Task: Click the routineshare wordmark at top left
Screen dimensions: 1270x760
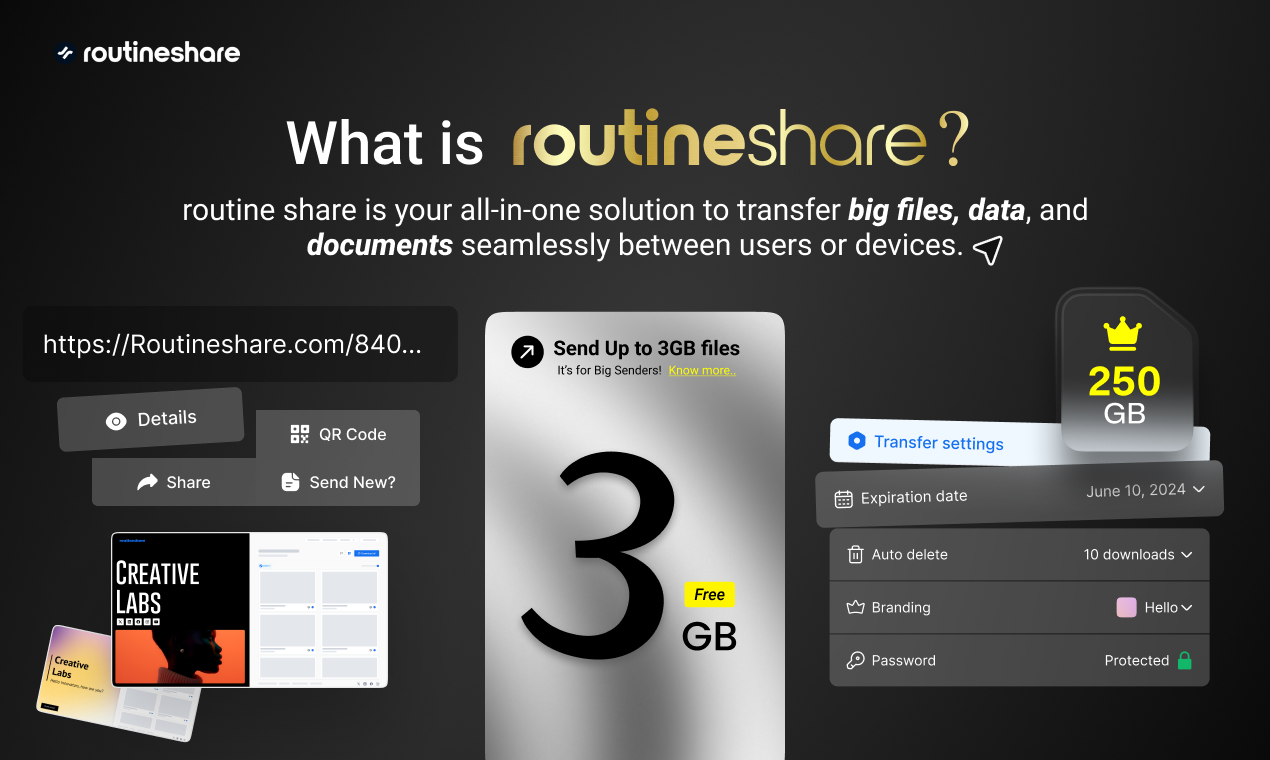Action: (x=161, y=52)
